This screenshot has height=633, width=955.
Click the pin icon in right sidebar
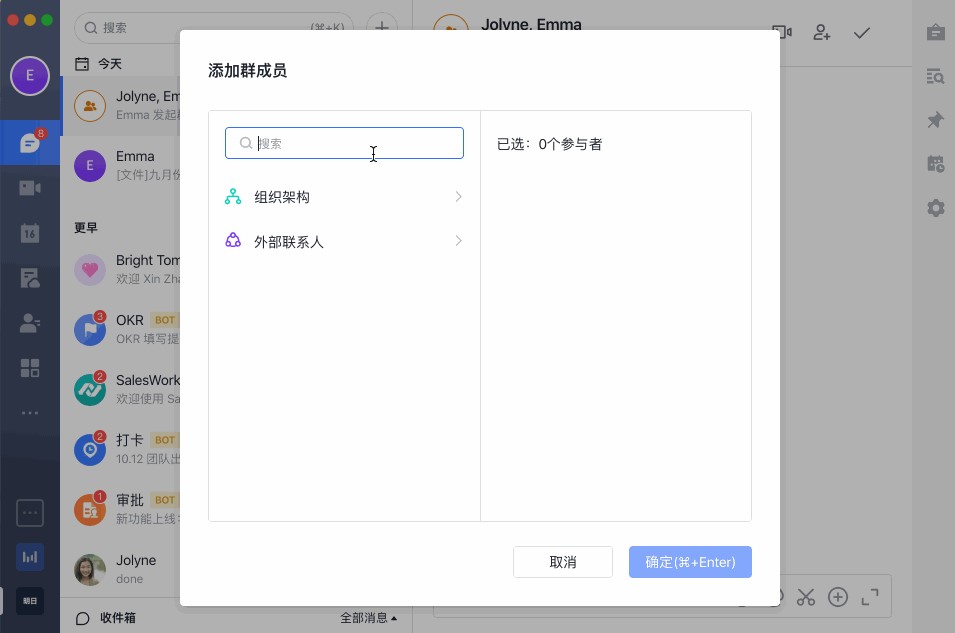[x=935, y=120]
